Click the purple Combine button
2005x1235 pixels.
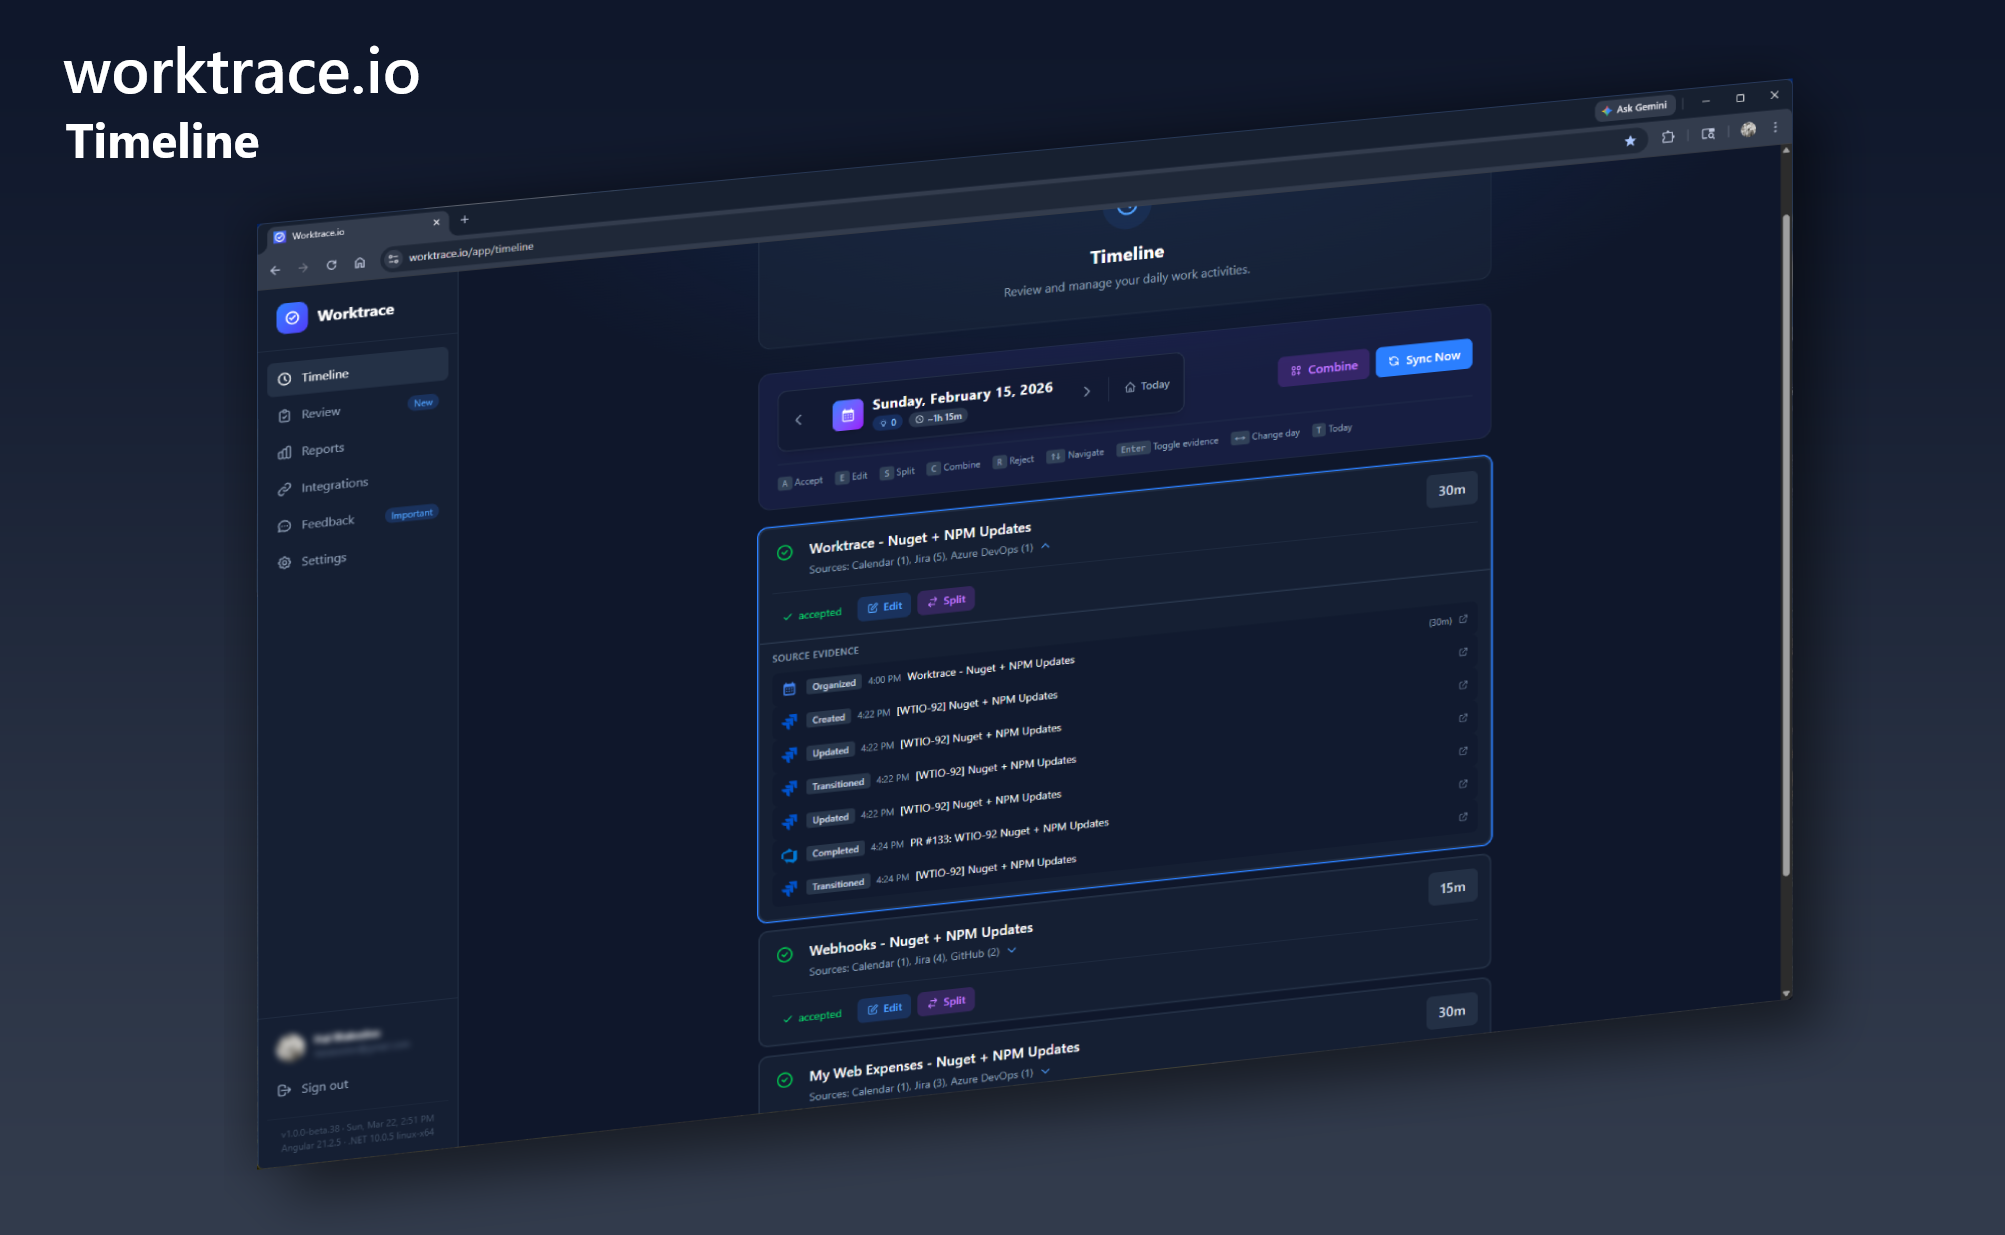coord(1324,368)
